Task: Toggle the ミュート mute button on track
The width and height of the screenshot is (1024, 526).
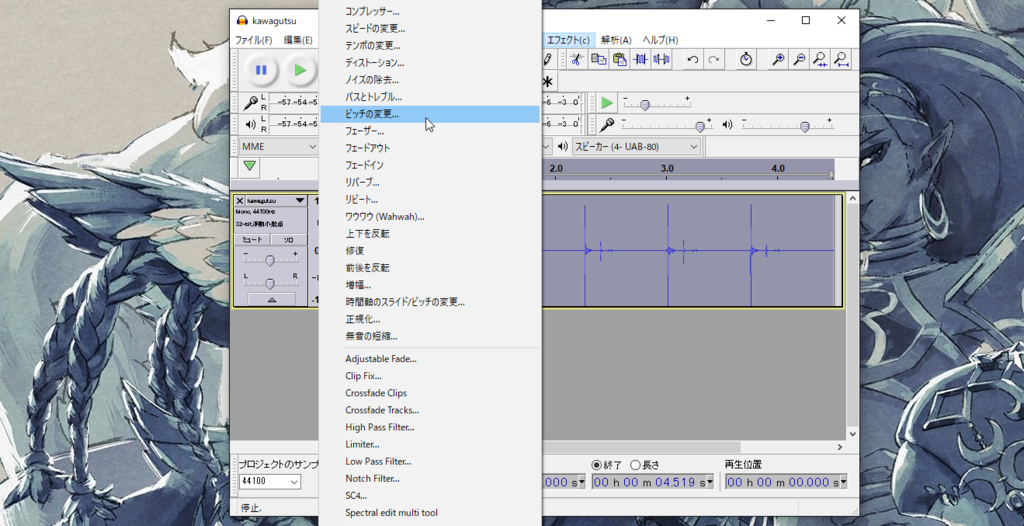Action: tap(252, 240)
